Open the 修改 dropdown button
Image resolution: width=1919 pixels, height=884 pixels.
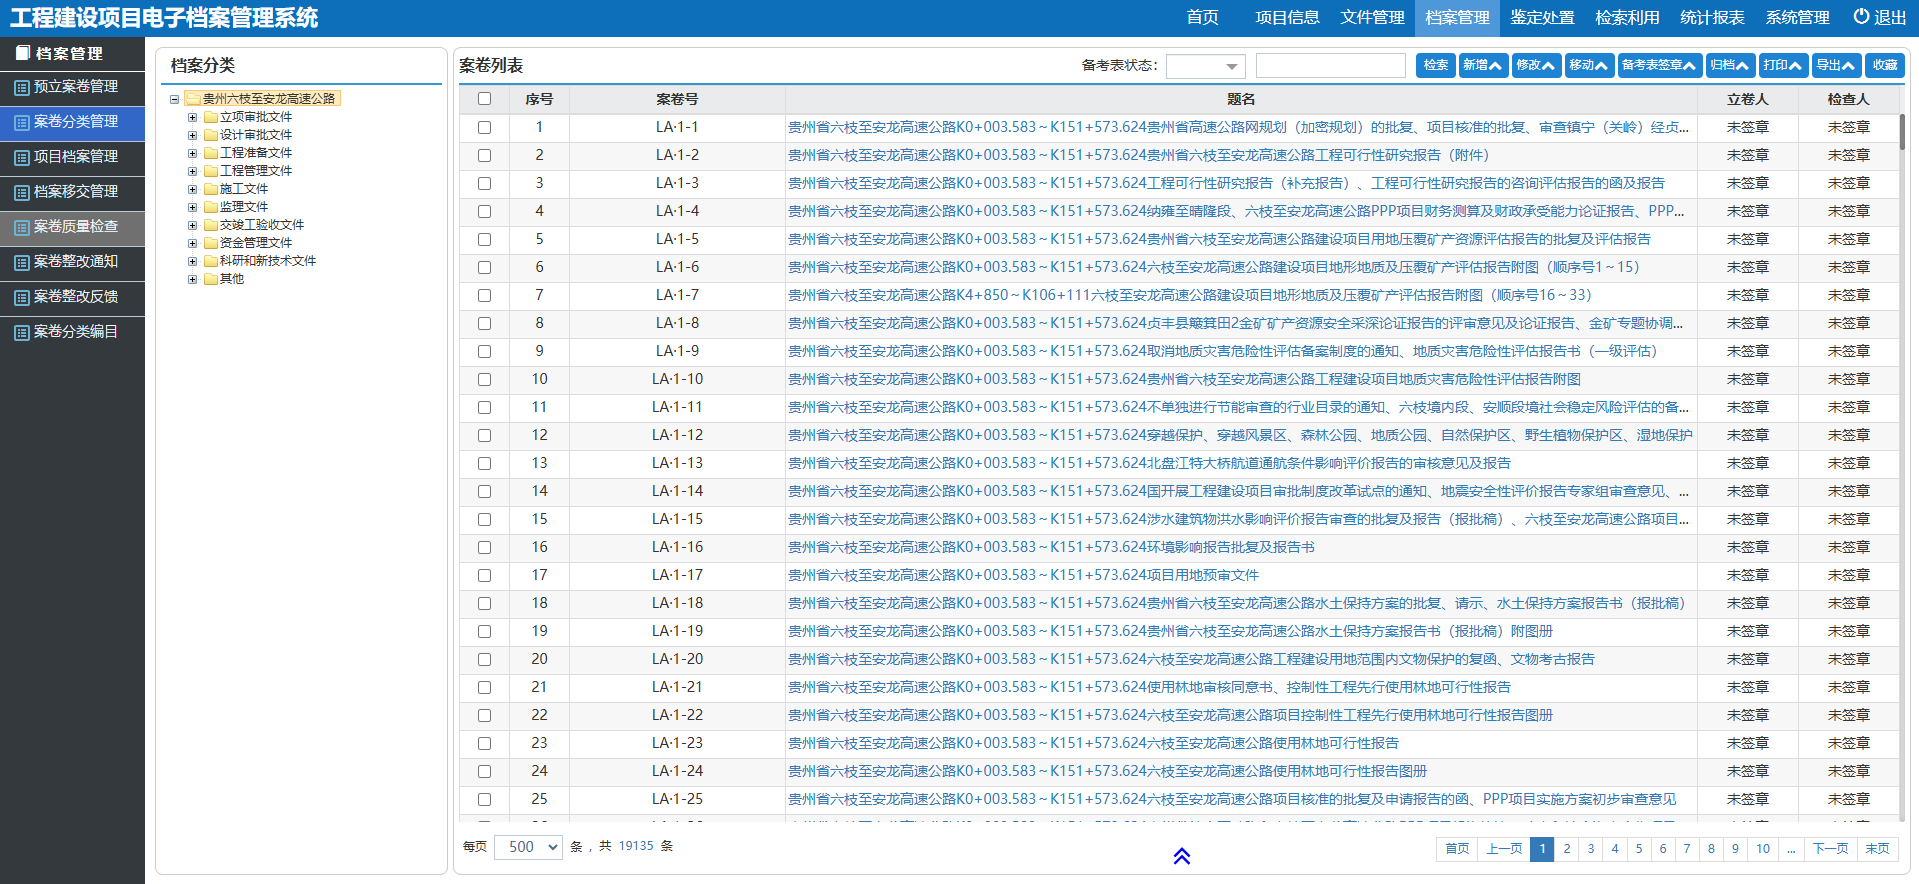(1536, 65)
